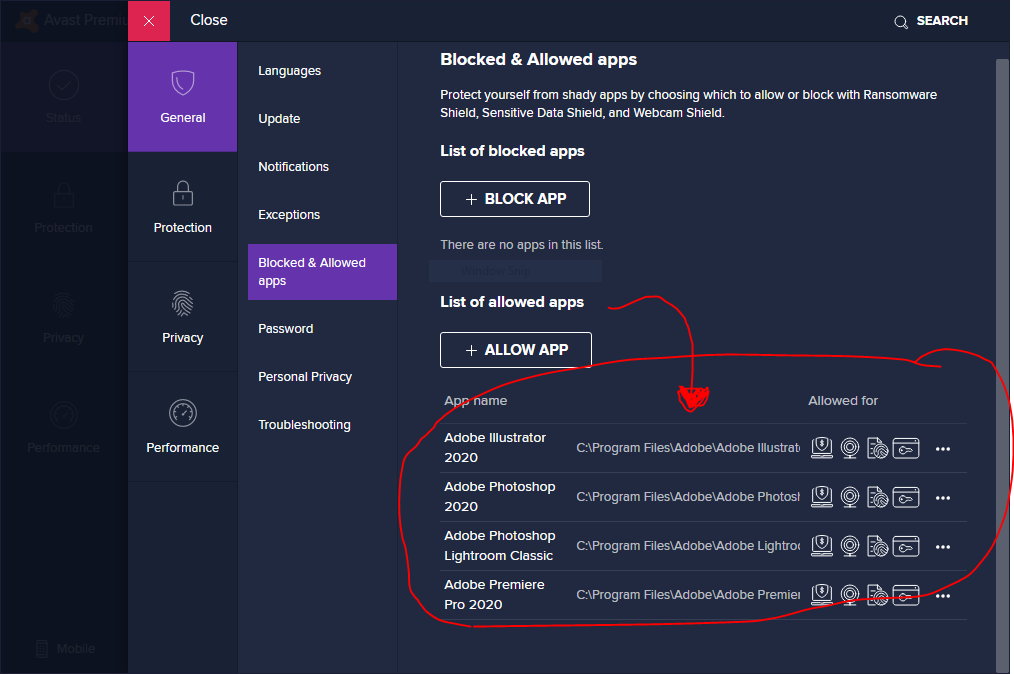
Task: Click the Adobe Premiere file path
Action: (688, 594)
